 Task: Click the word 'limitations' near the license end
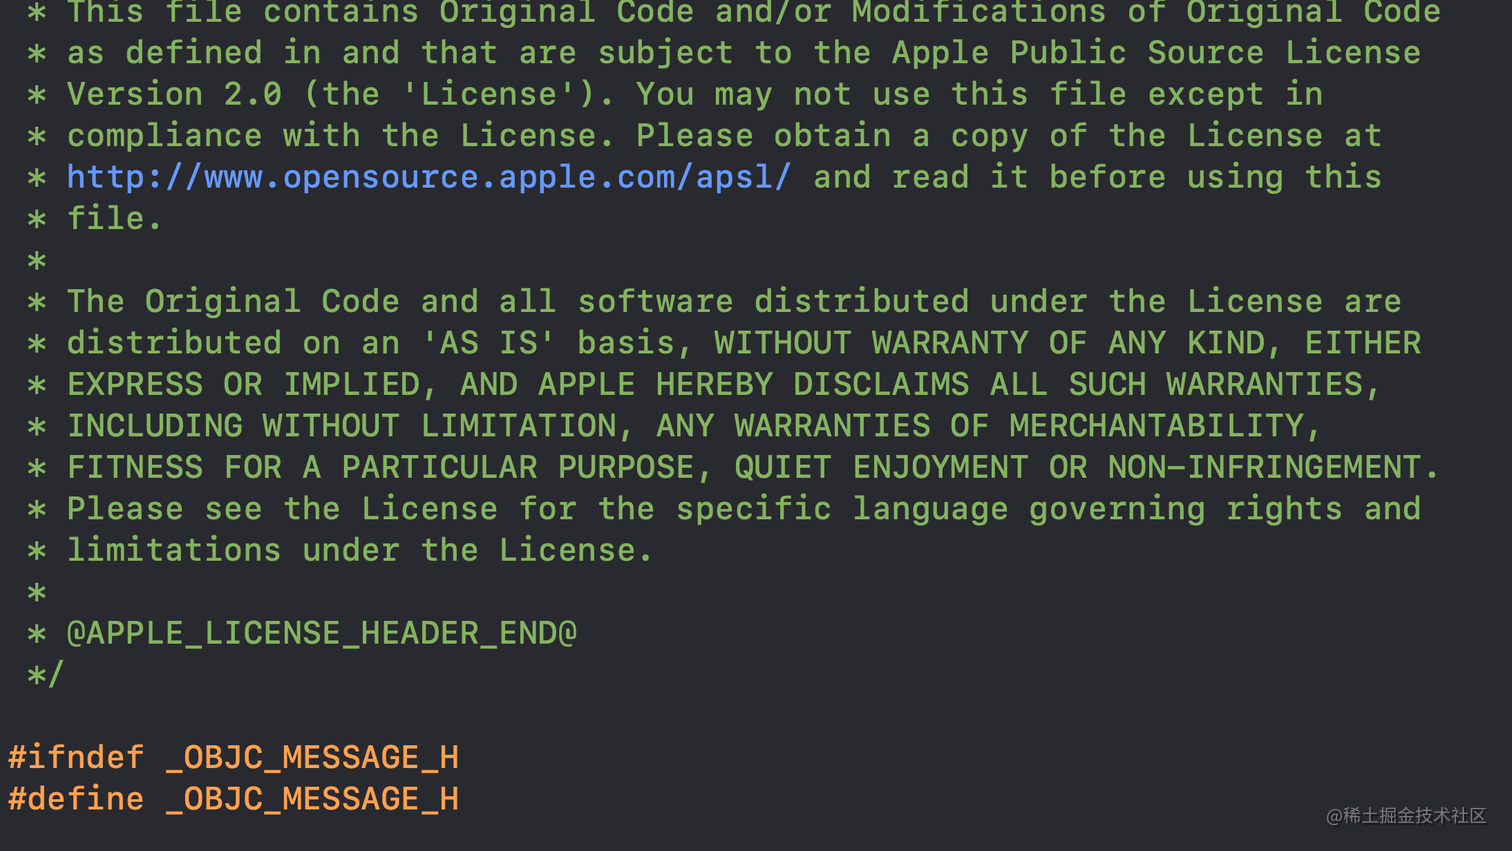pyautogui.click(x=173, y=549)
